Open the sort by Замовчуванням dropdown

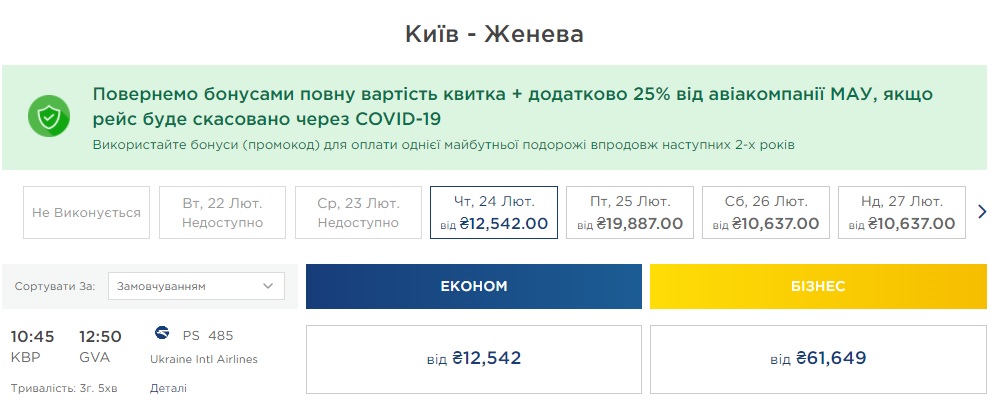(x=195, y=286)
